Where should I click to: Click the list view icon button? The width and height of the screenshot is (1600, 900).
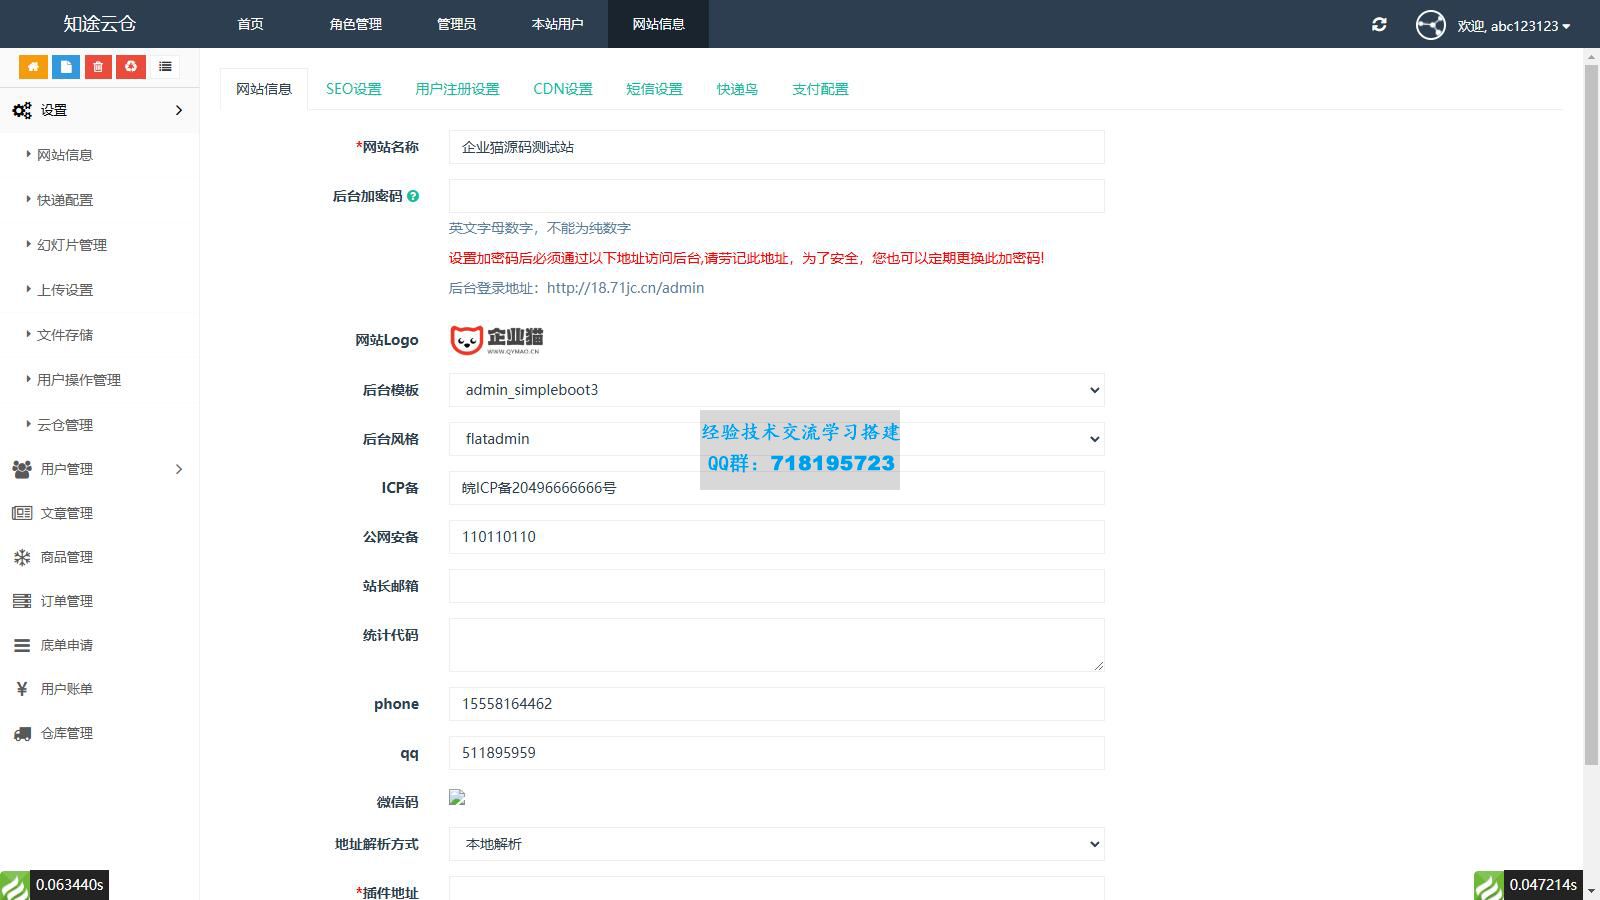tap(165, 67)
